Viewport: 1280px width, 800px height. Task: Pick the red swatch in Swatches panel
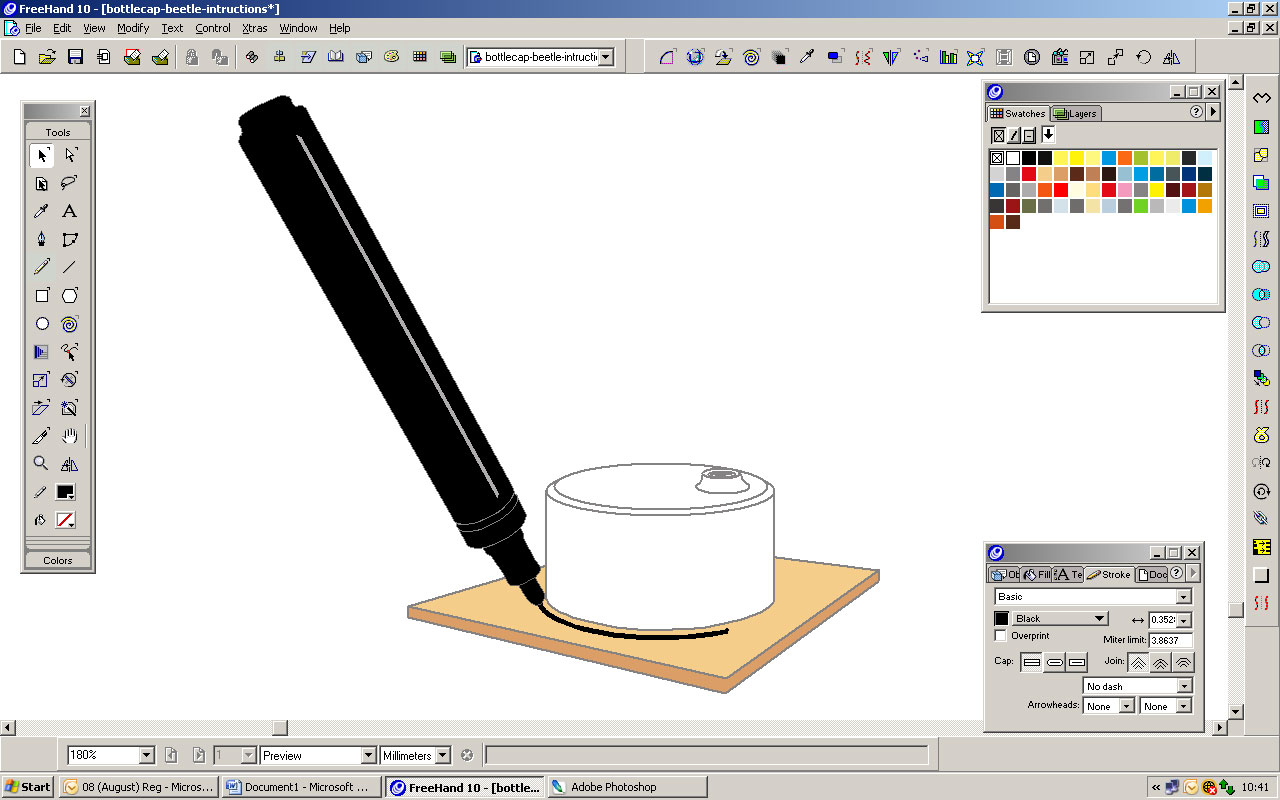(x=1029, y=173)
